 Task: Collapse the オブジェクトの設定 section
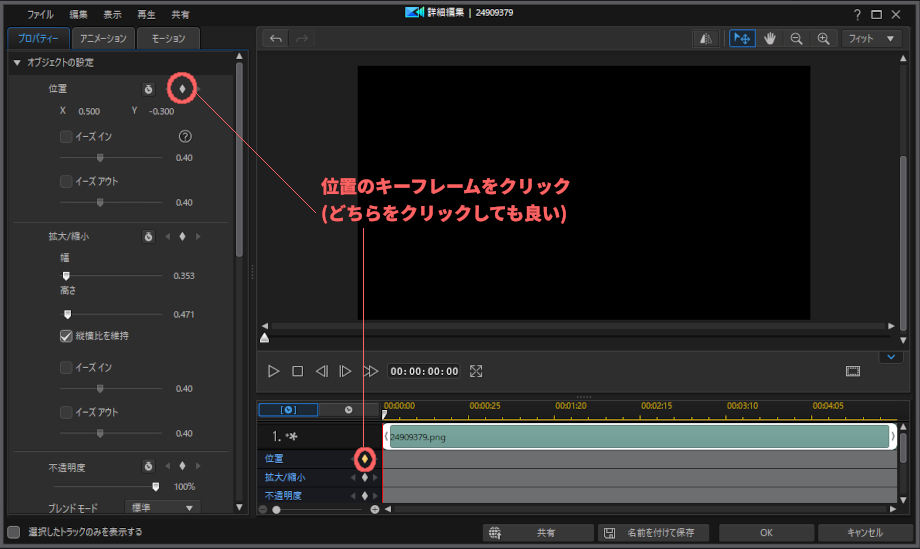[17, 63]
